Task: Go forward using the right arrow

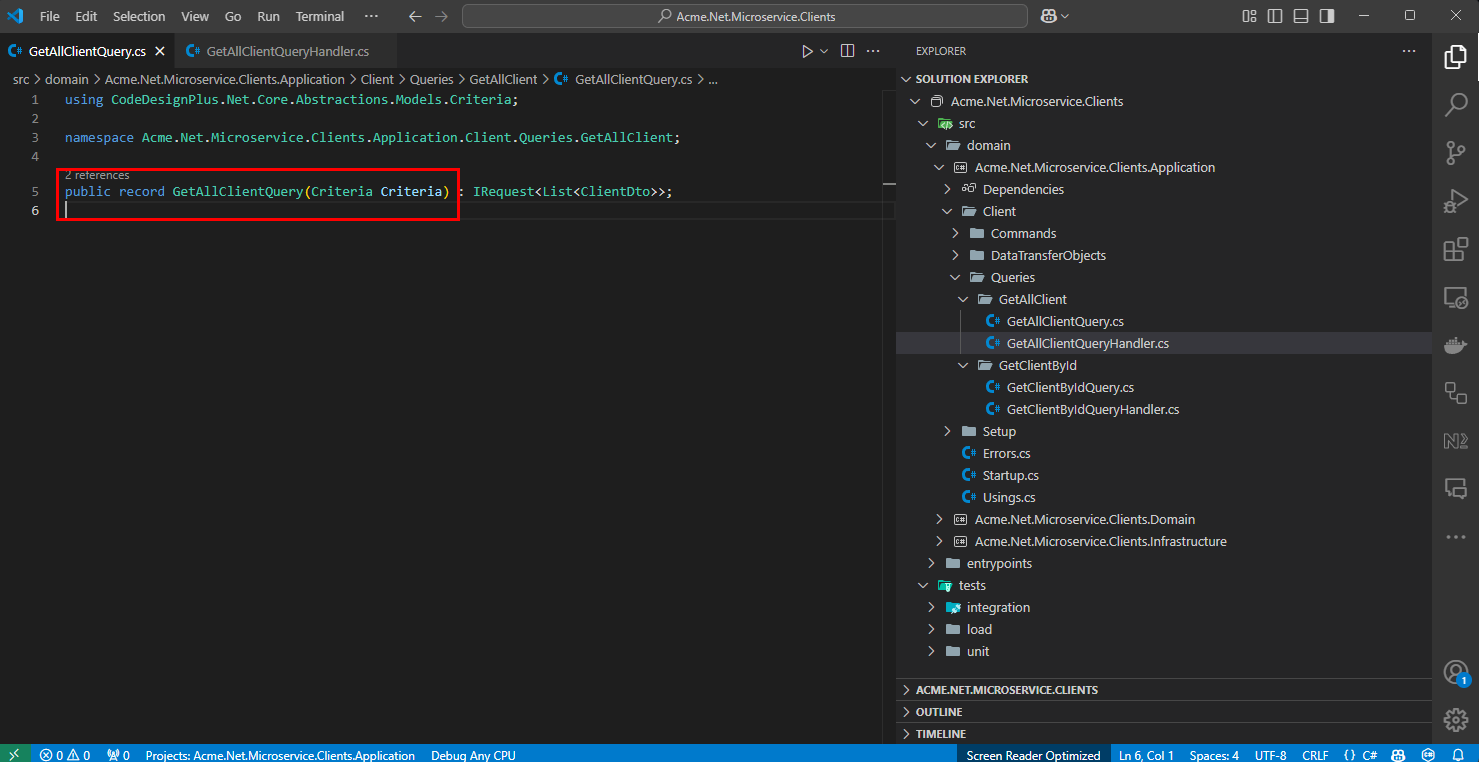Action: coord(441,16)
